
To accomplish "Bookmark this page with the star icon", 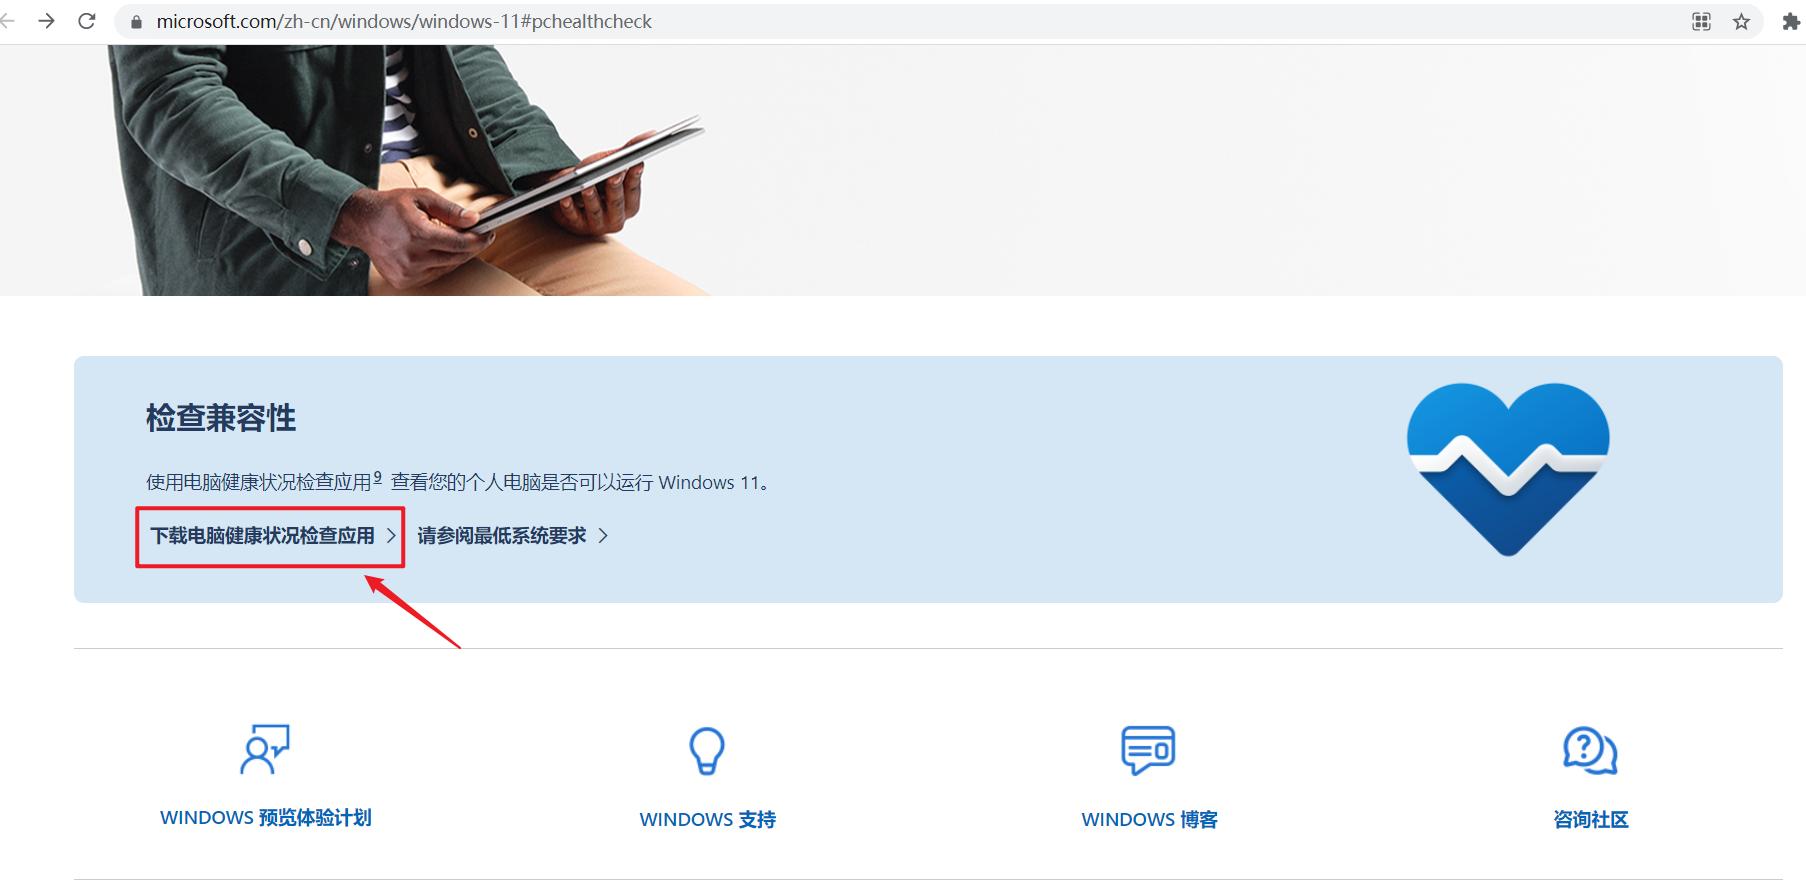I will [1741, 21].
